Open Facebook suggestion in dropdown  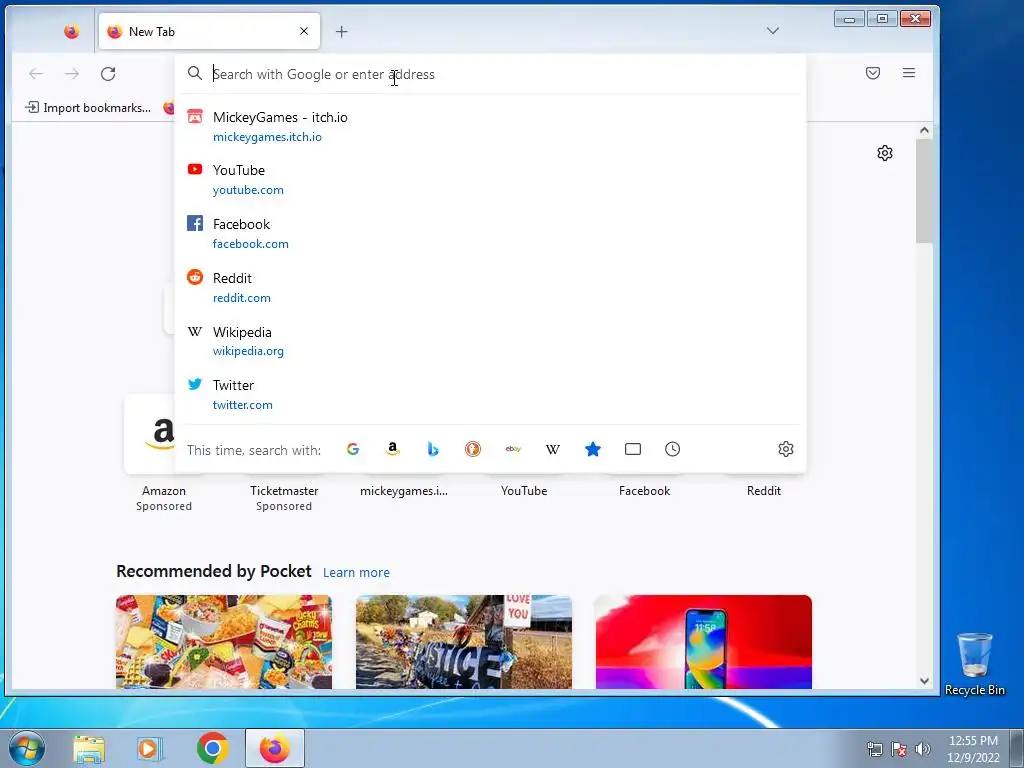pos(490,233)
